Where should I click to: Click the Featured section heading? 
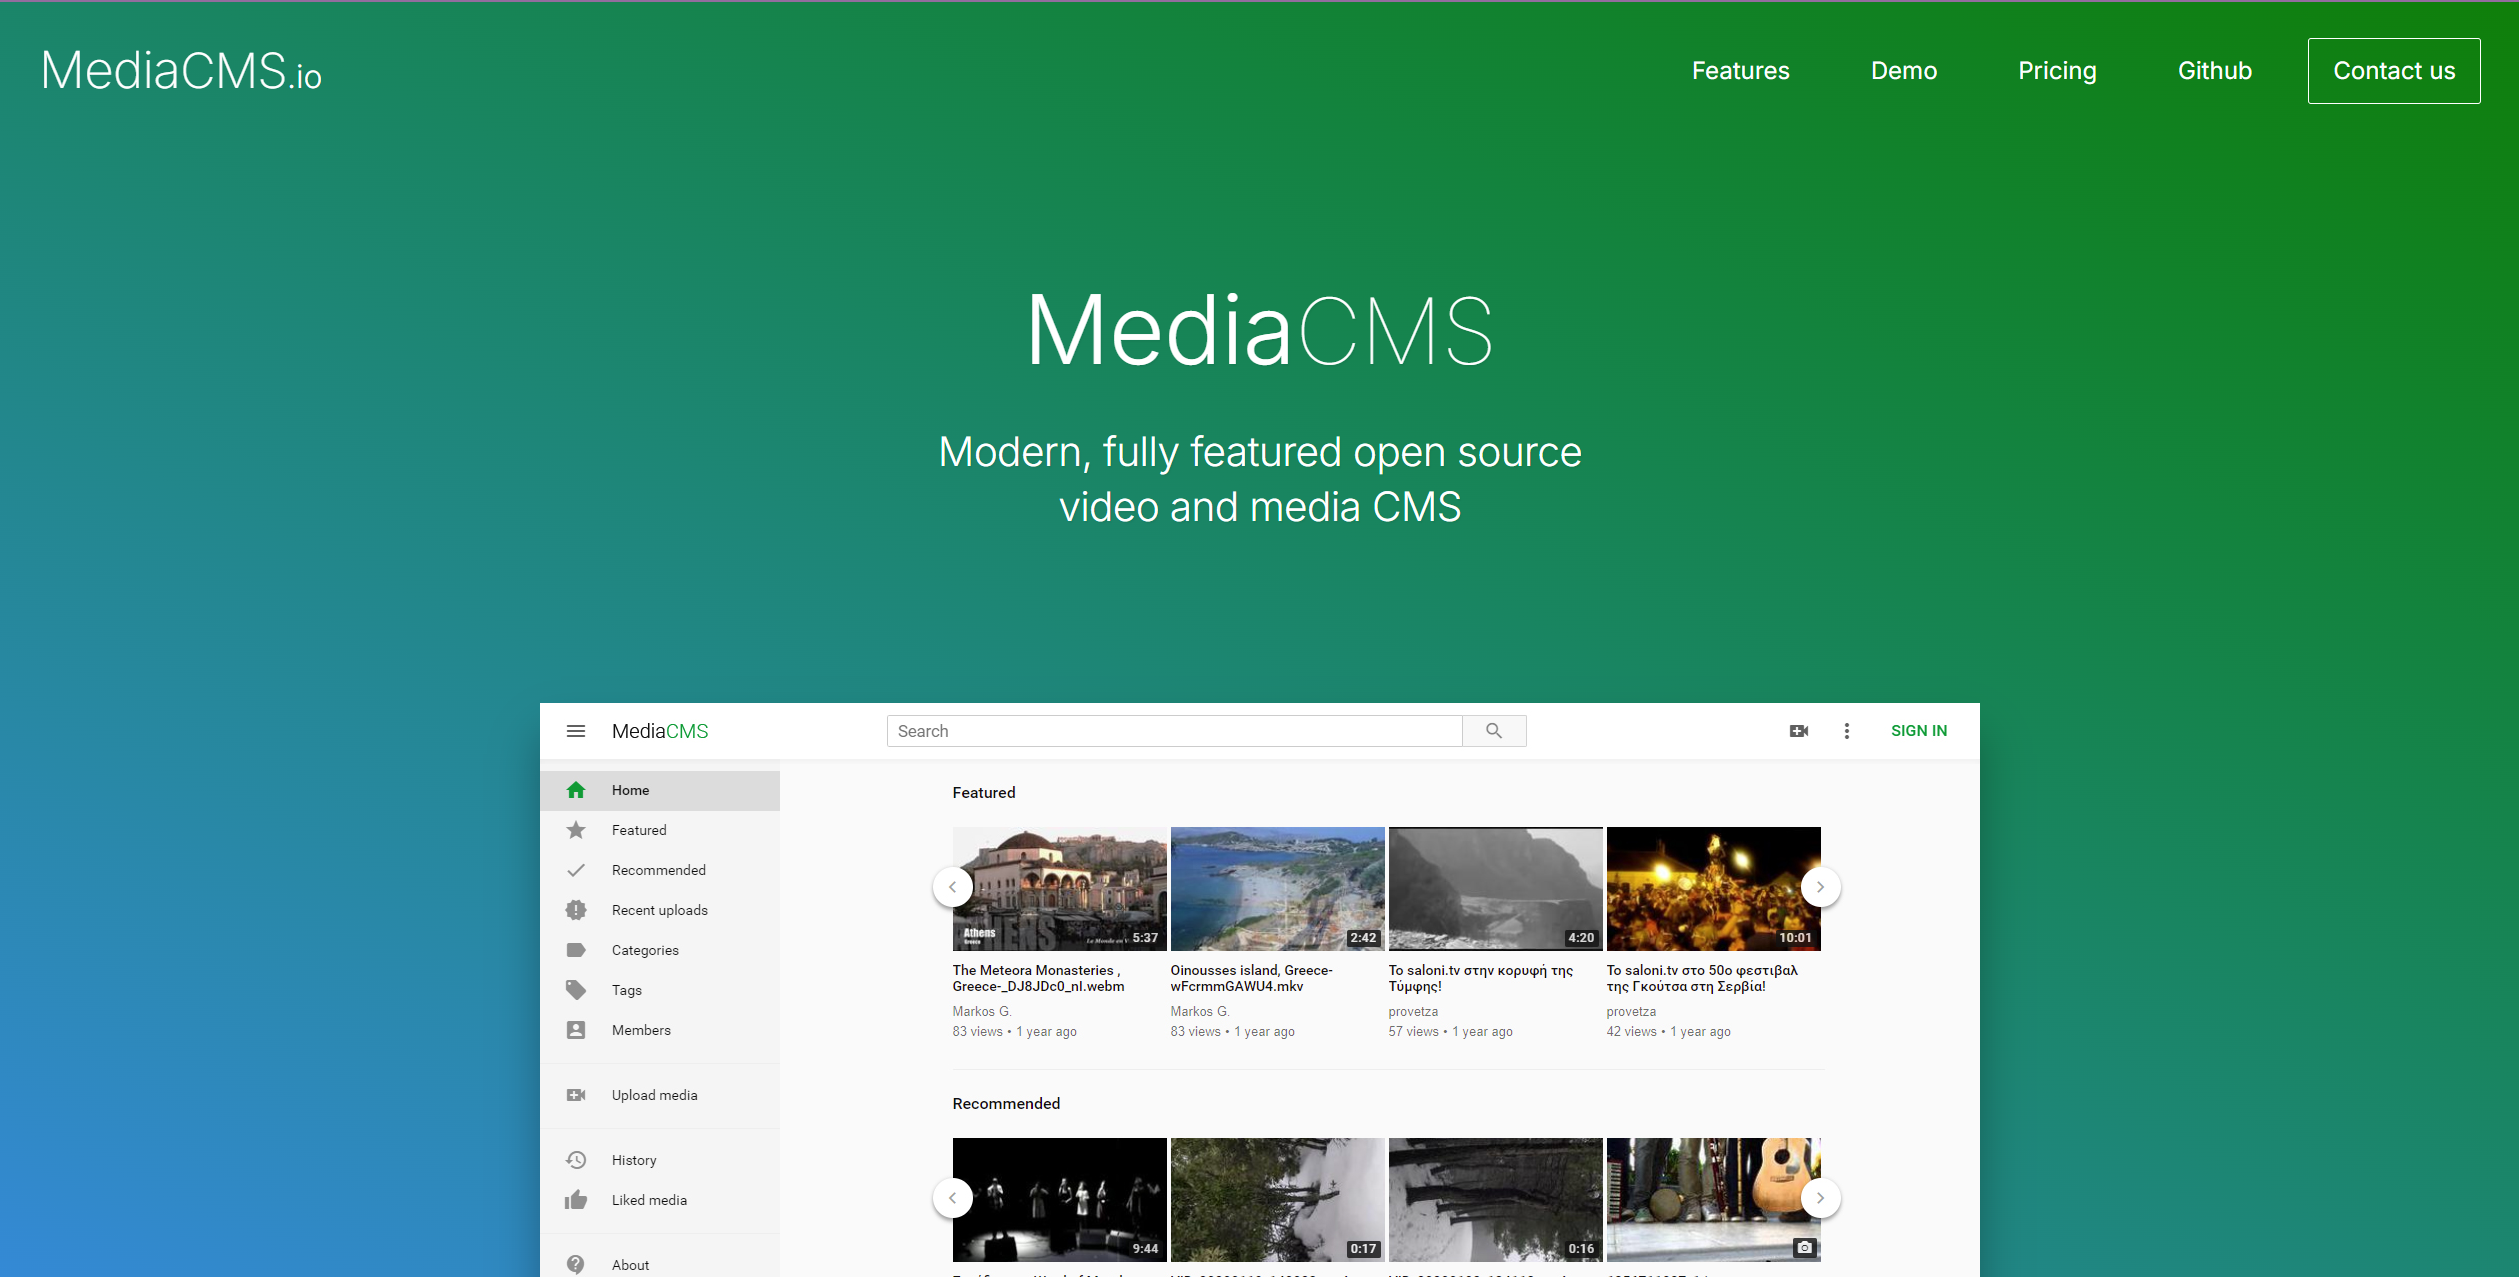(983, 792)
